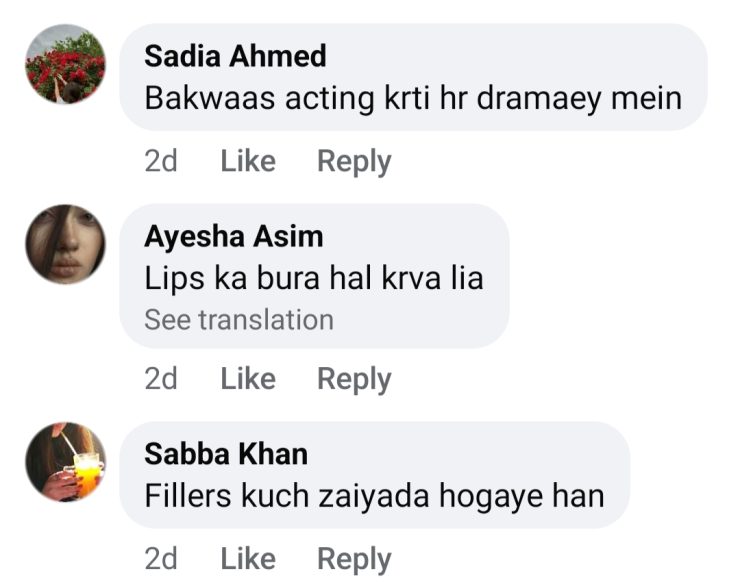Visit Sadia Ahmed's profile via her name
Viewport: 740px width, 582px height.
coord(235,56)
